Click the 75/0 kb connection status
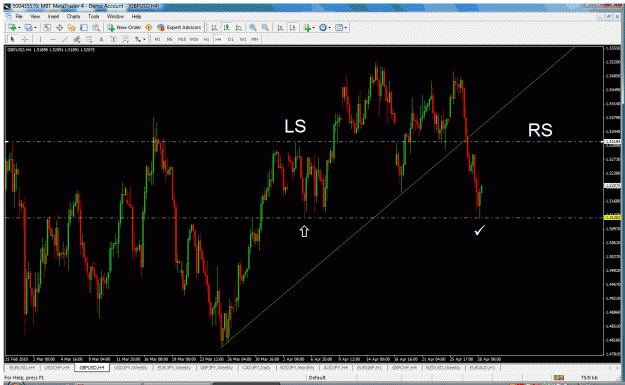 589,377
